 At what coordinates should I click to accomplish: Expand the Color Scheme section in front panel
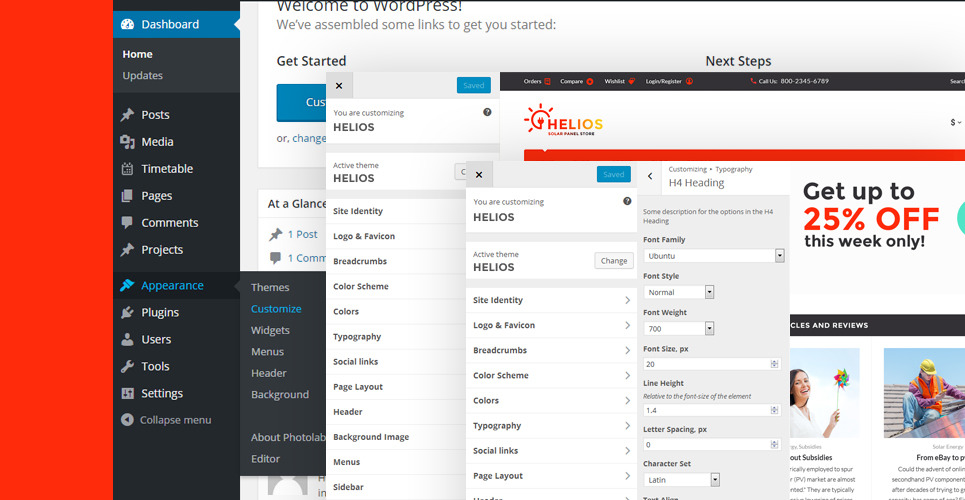click(551, 376)
